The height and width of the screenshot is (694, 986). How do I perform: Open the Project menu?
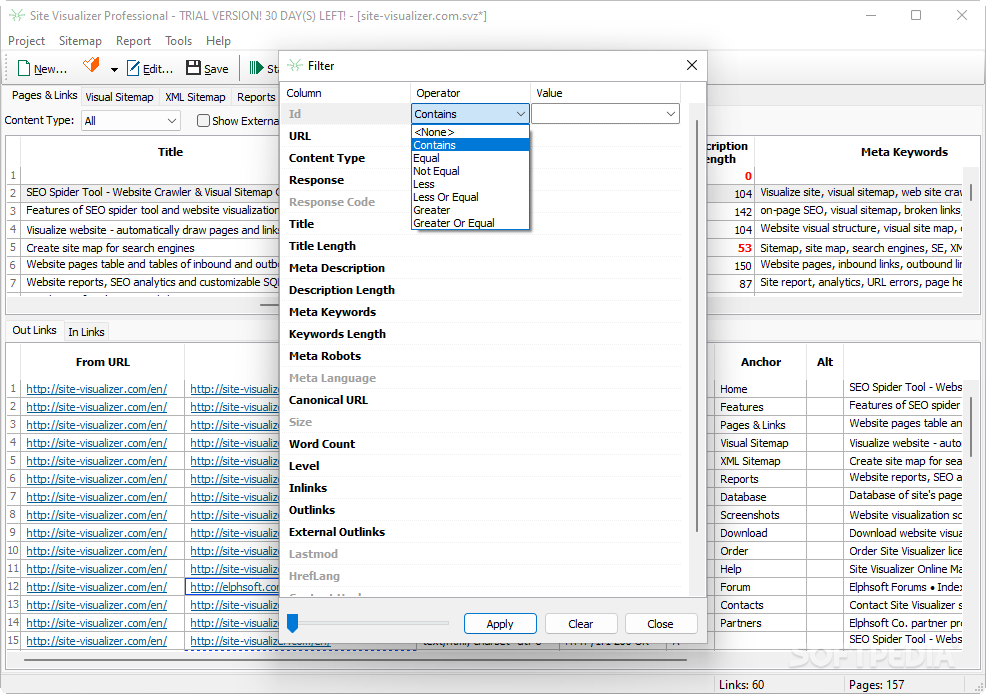[x=26, y=41]
